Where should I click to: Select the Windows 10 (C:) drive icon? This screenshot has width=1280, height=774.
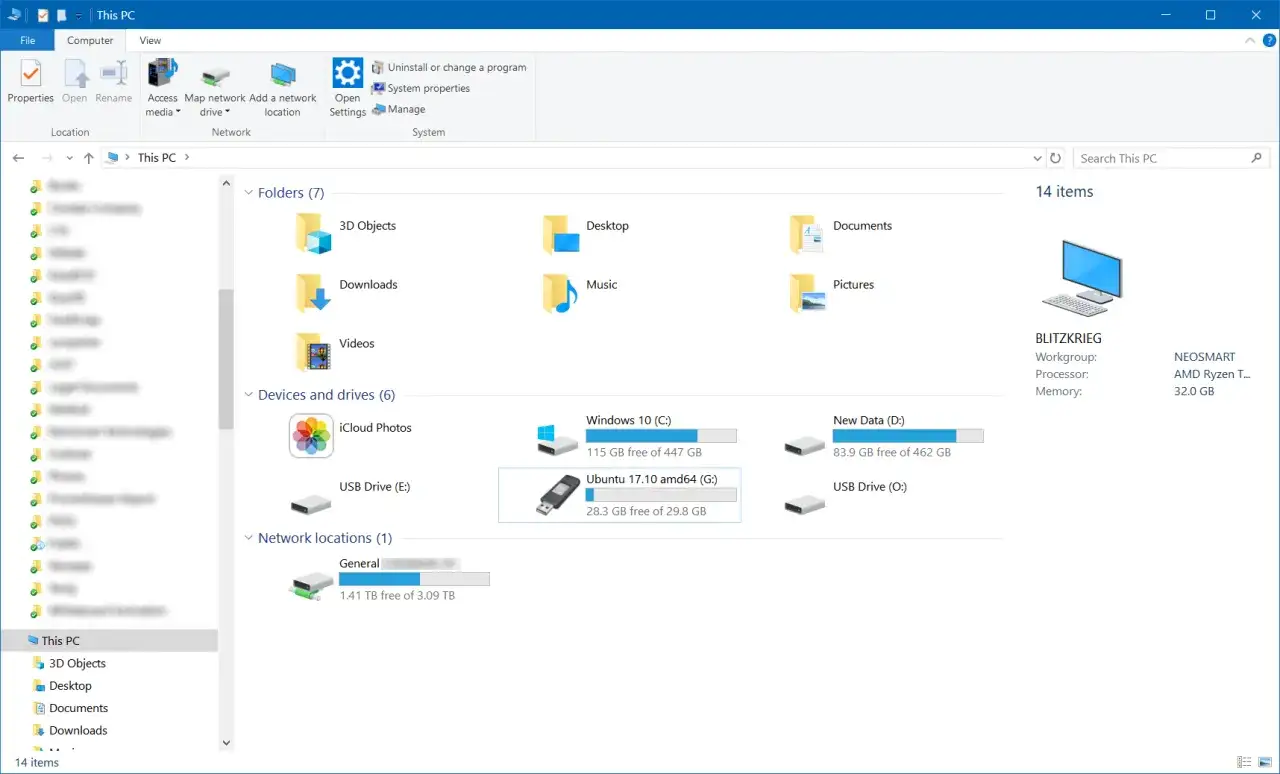557,439
